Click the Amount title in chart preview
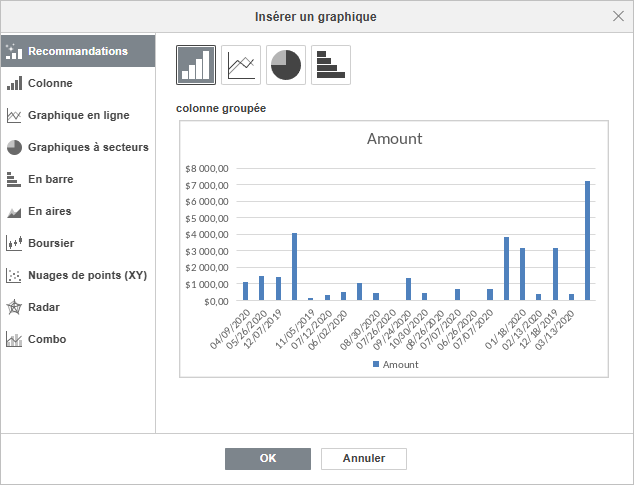 click(394, 139)
